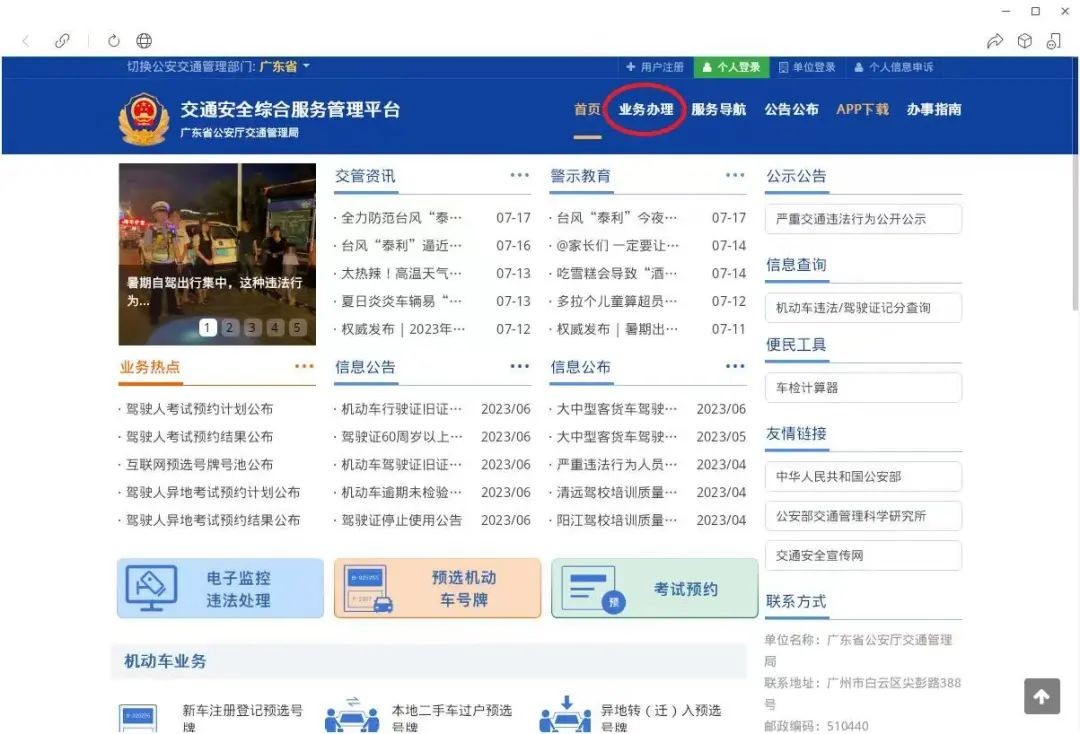Image resolution: width=1080 pixels, height=734 pixels.
Task: Click the refresh page icon
Action: [x=114, y=41]
